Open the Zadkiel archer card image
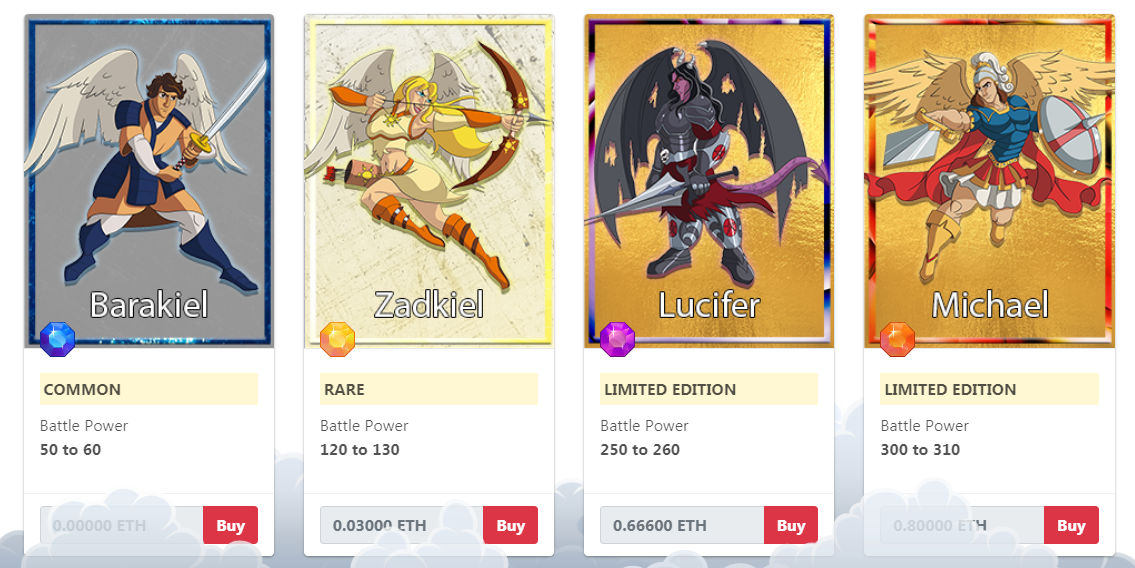Viewport: 1135px width, 568px height. [429, 181]
